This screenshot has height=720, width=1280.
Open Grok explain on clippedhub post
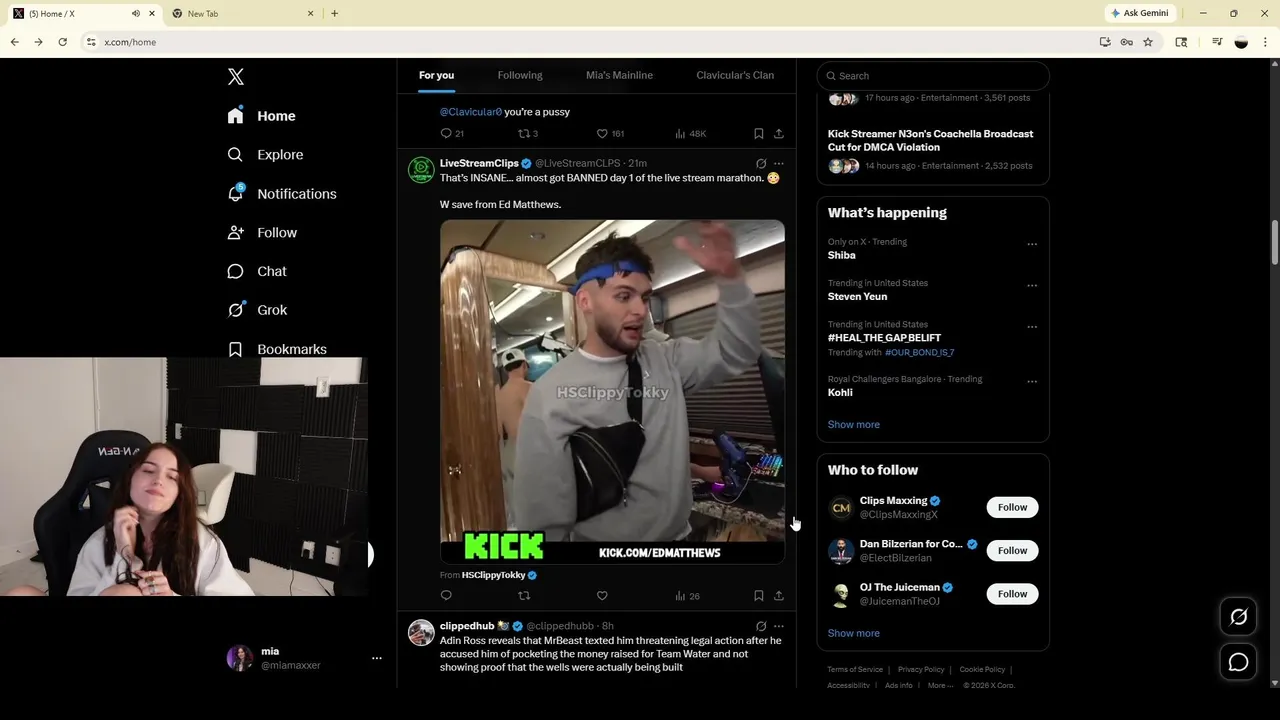point(761,626)
